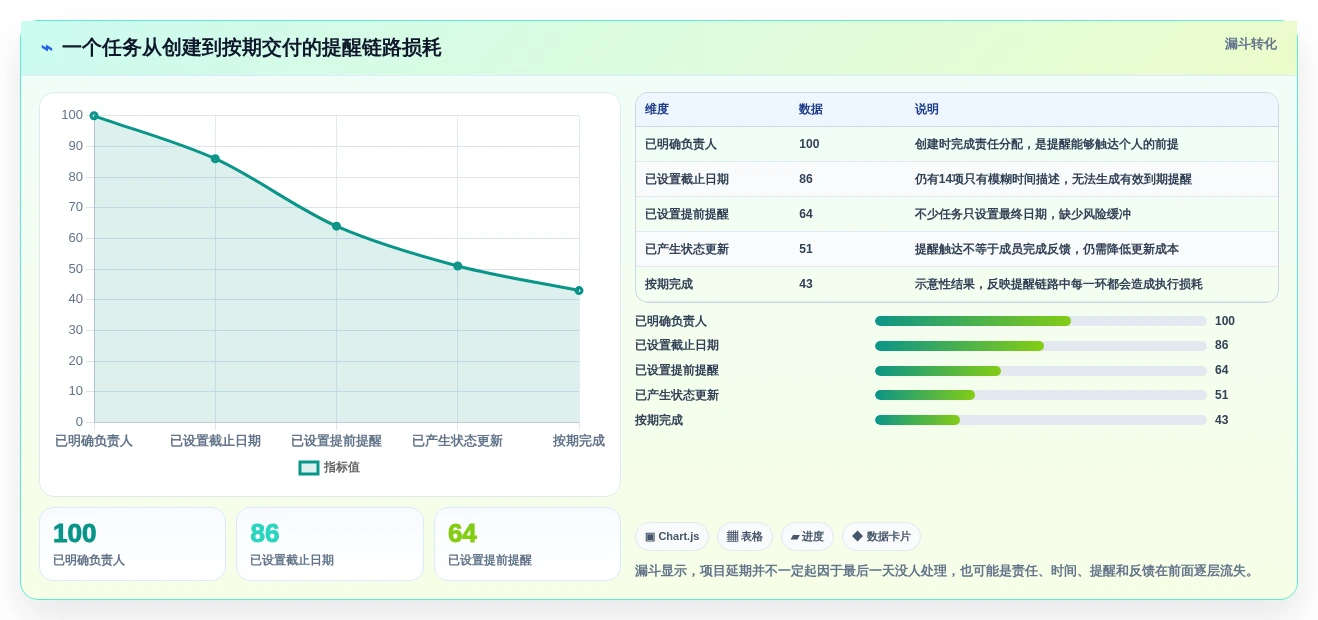Click description 不少任务只设置最终日期，缺少风险缓冲
This screenshot has height=620, width=1318.
[x=1023, y=214]
